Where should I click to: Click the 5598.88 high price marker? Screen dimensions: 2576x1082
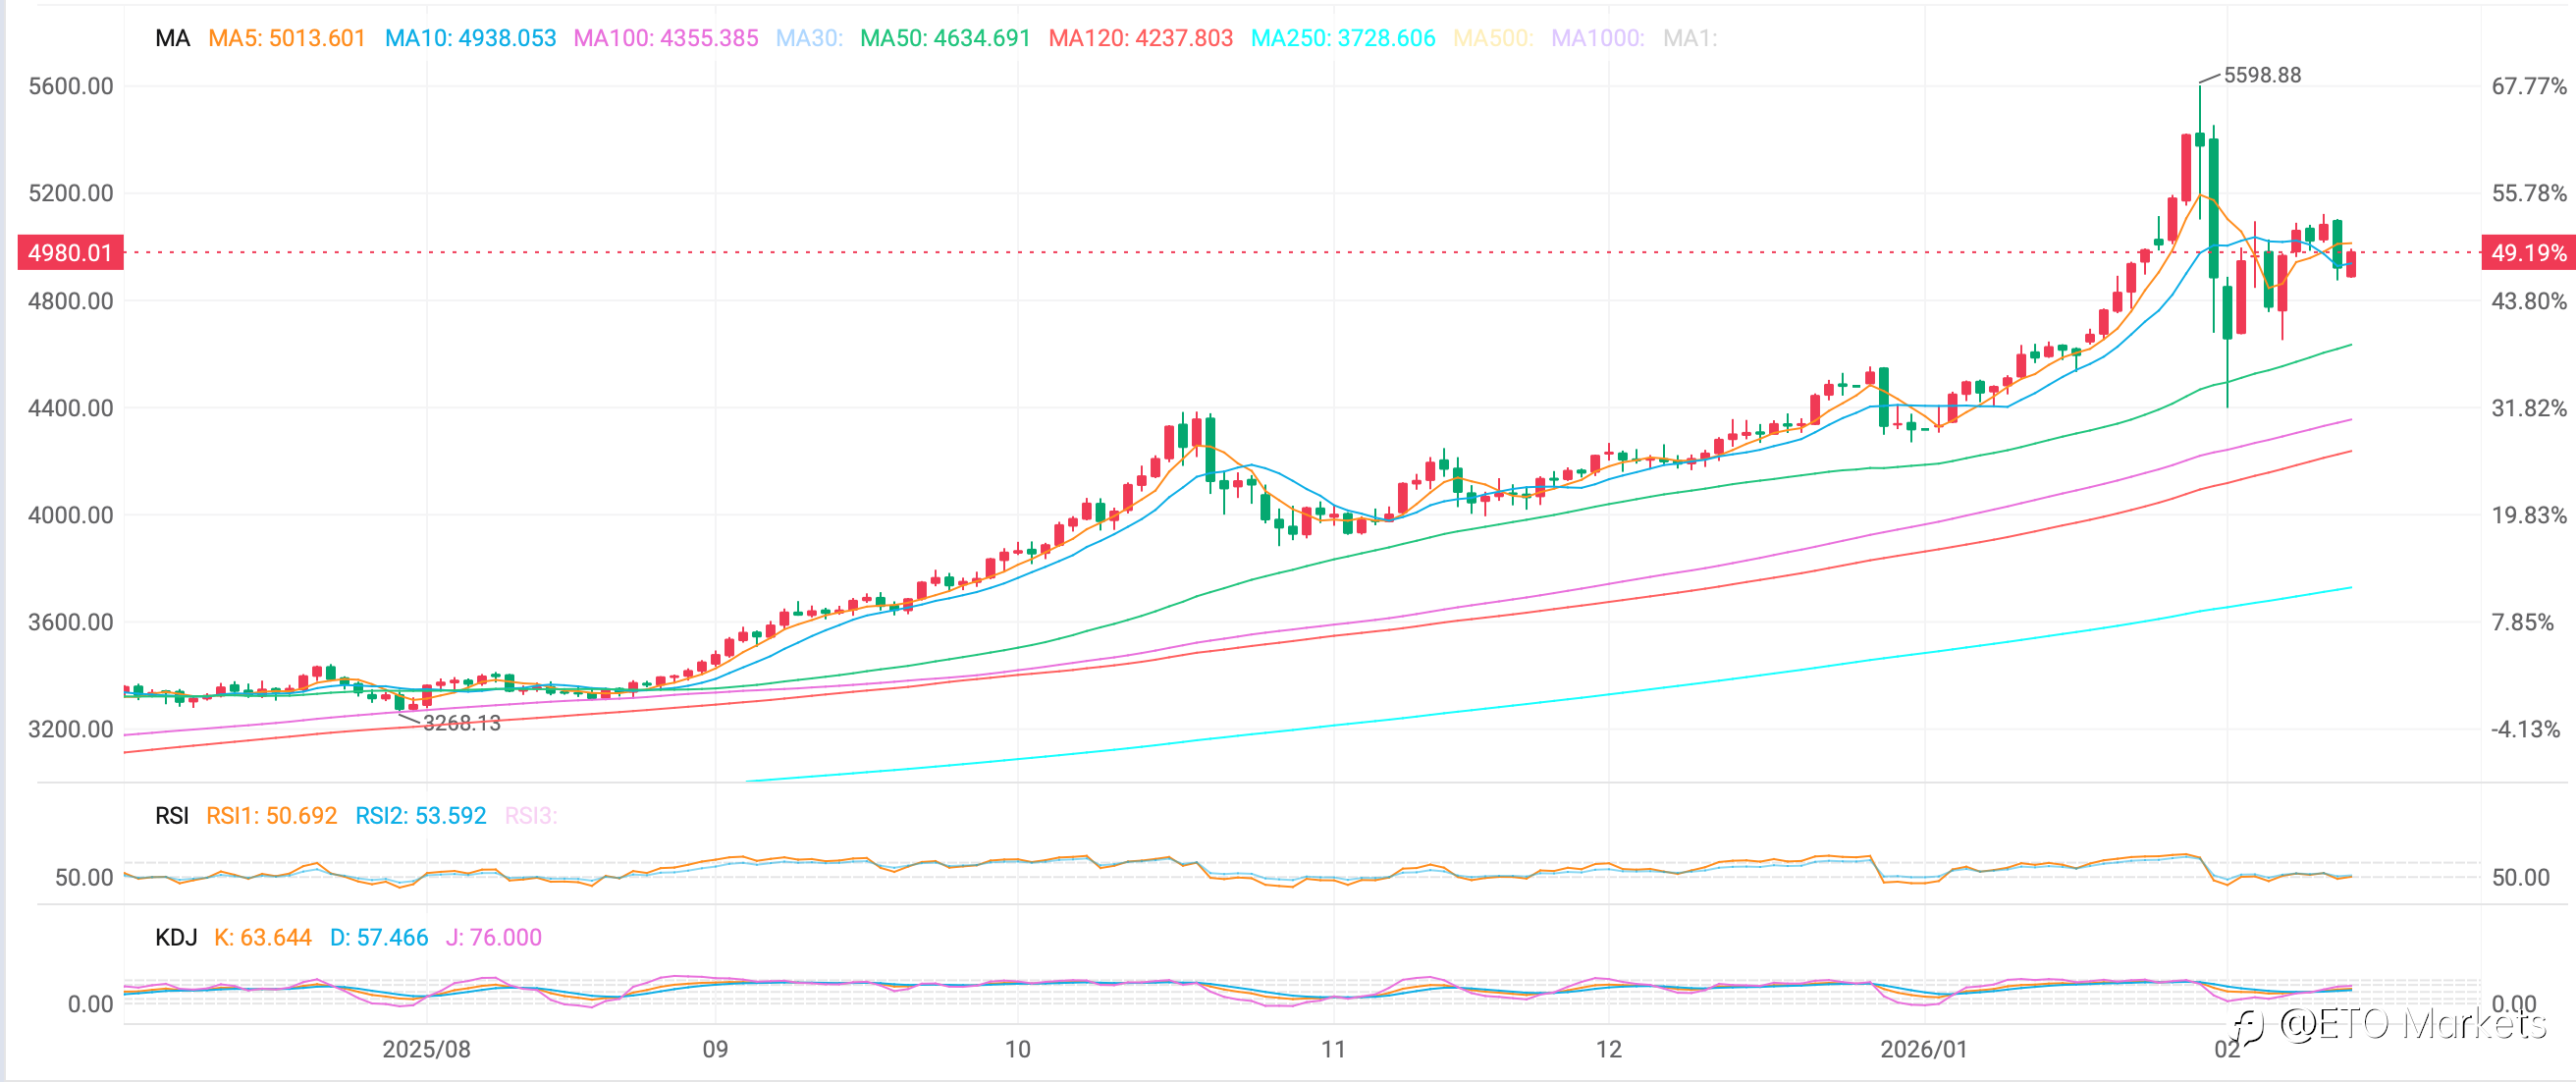pyautogui.click(x=2261, y=75)
